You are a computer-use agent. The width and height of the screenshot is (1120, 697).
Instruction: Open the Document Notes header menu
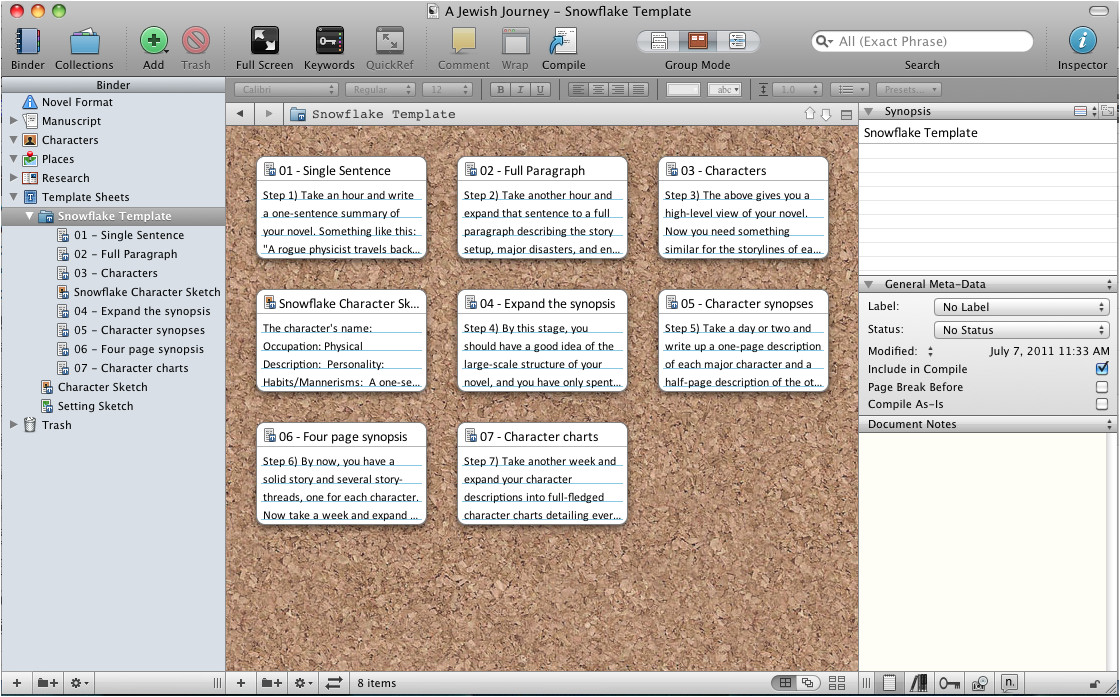[1109, 424]
